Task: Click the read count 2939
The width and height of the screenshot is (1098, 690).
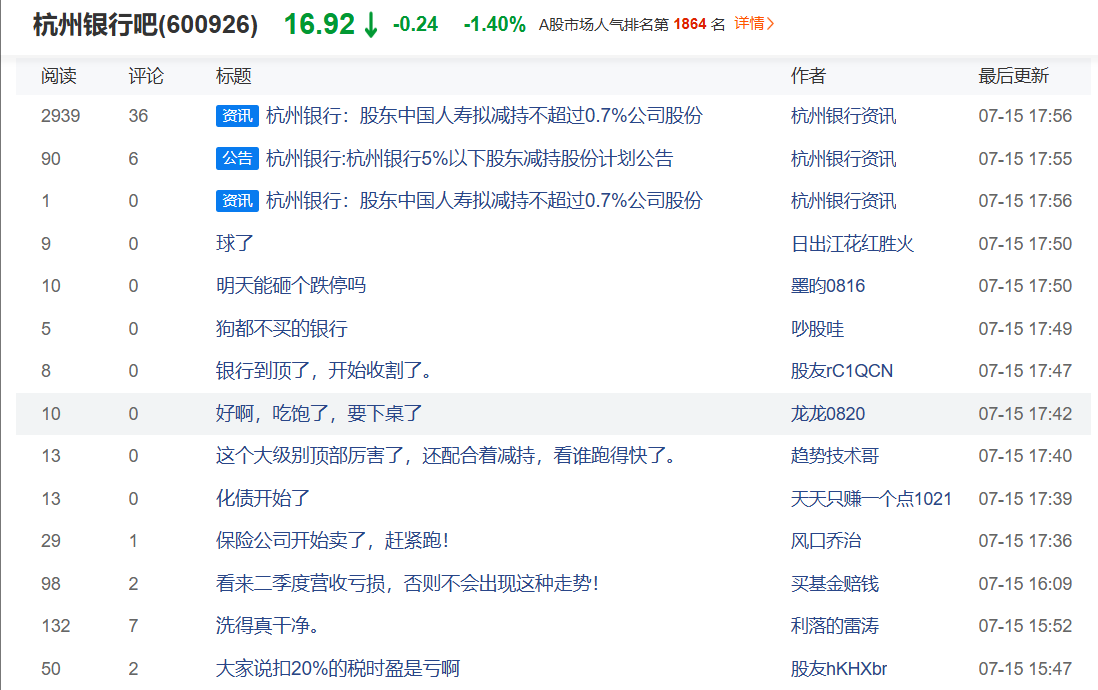Action: [60, 116]
